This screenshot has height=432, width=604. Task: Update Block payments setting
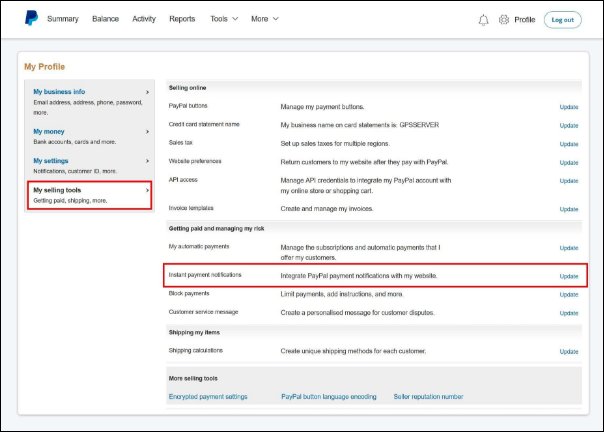569,294
